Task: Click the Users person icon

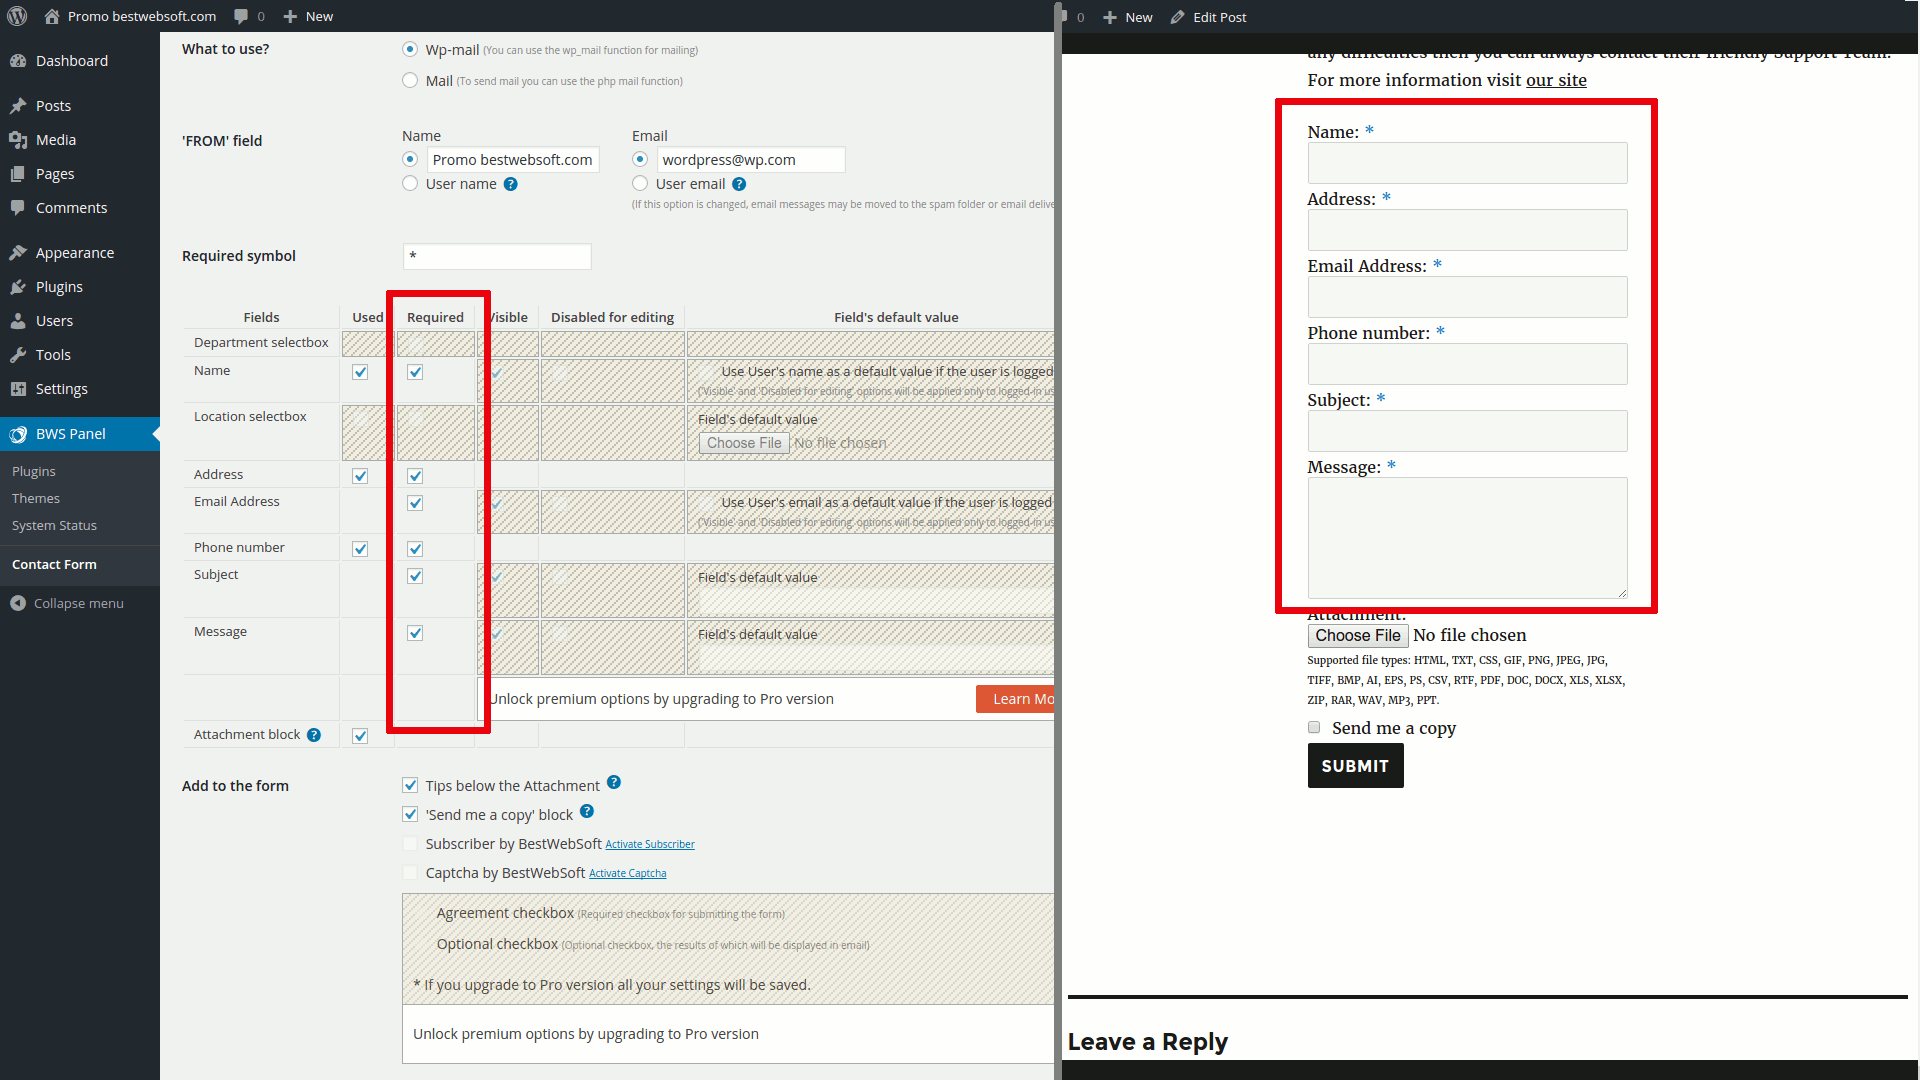Action: (x=18, y=321)
